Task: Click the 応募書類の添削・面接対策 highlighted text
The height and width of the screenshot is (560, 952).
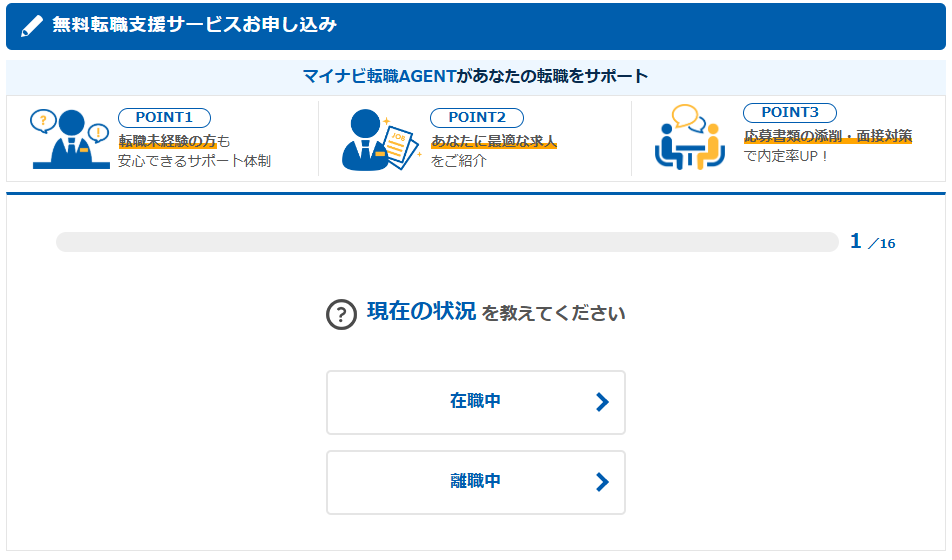Action: click(x=827, y=136)
